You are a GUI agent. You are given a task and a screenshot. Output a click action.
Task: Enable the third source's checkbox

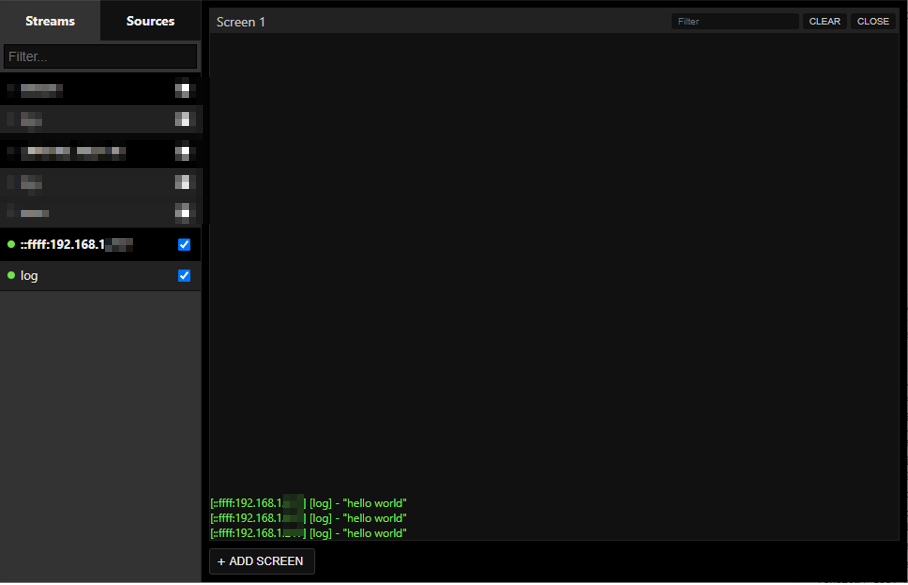[182, 152]
